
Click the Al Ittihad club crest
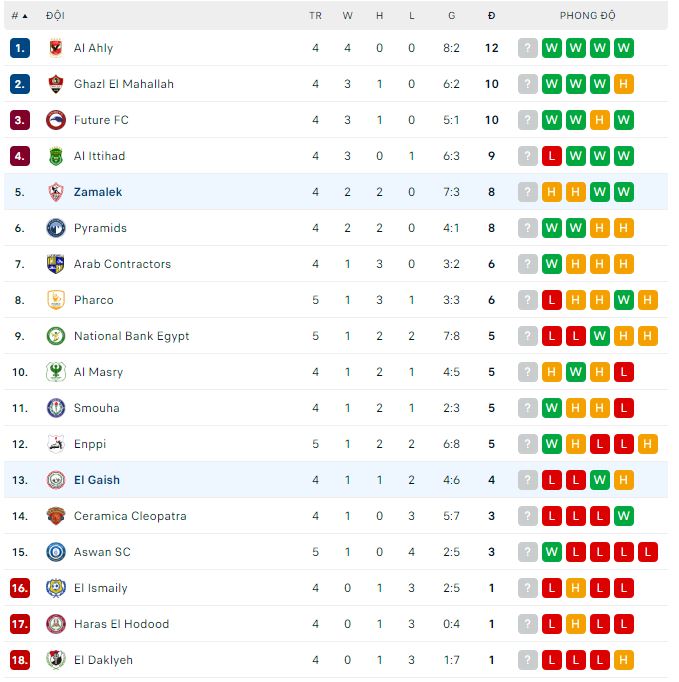[x=56, y=156]
